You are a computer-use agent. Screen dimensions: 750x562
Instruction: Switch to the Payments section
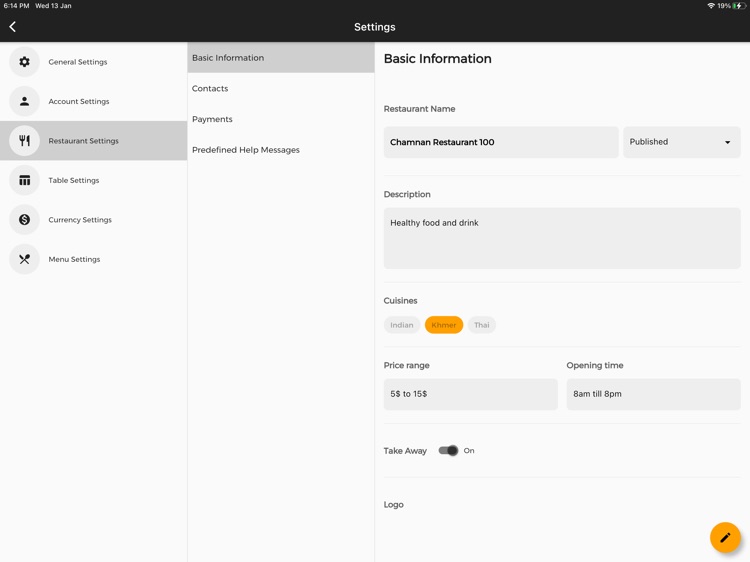(x=281, y=119)
